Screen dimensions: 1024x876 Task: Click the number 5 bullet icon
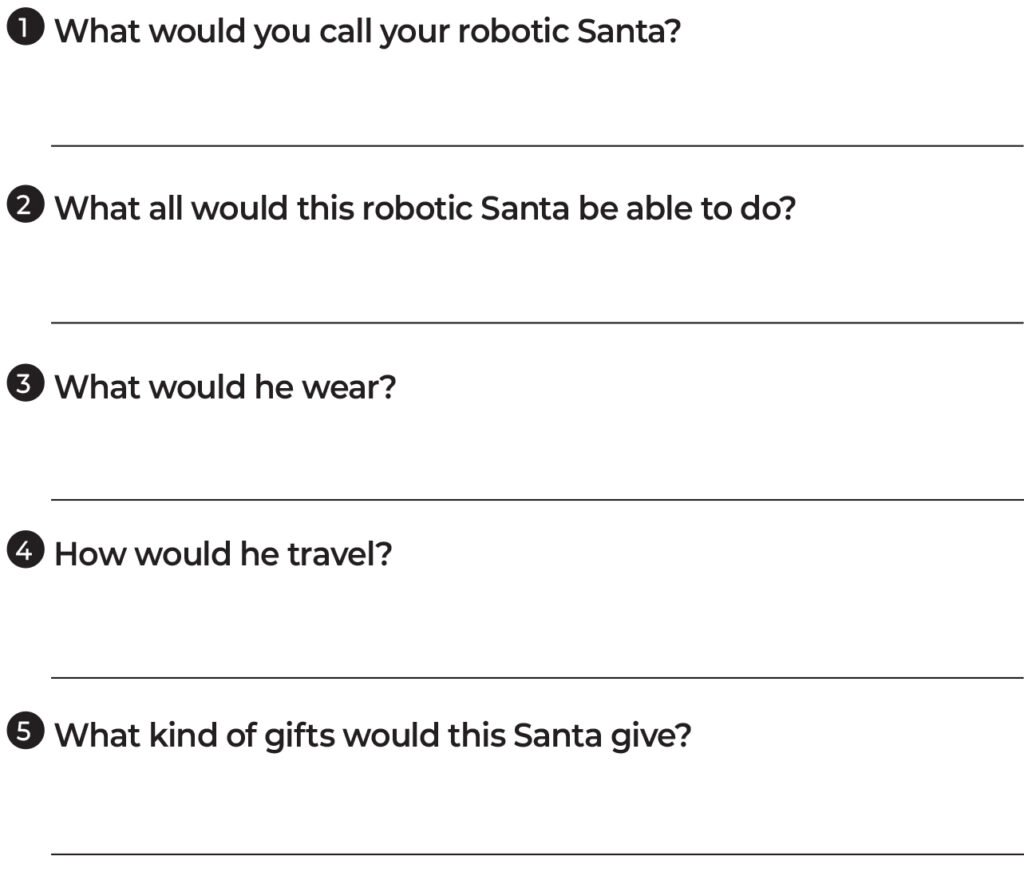[24, 733]
